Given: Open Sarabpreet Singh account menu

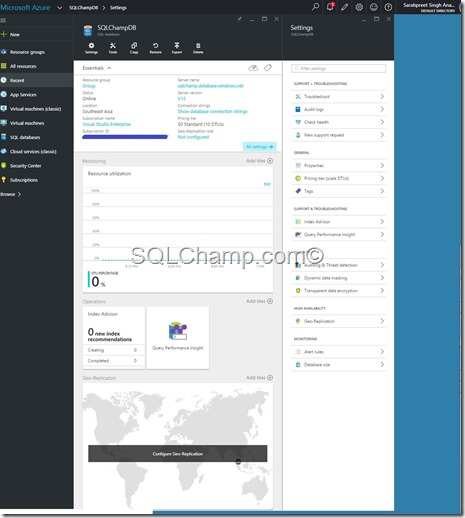Looking at the screenshot, I should pyautogui.click(x=429, y=7).
